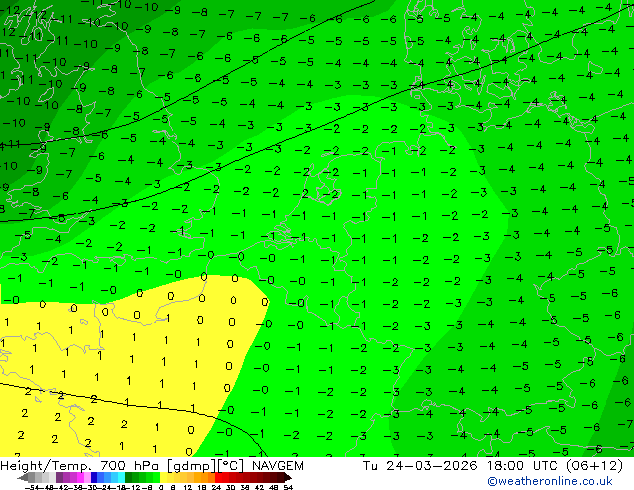This screenshot has height=490, width=634.
Task: Click the NAVGEM model name in title
Action: (278, 466)
